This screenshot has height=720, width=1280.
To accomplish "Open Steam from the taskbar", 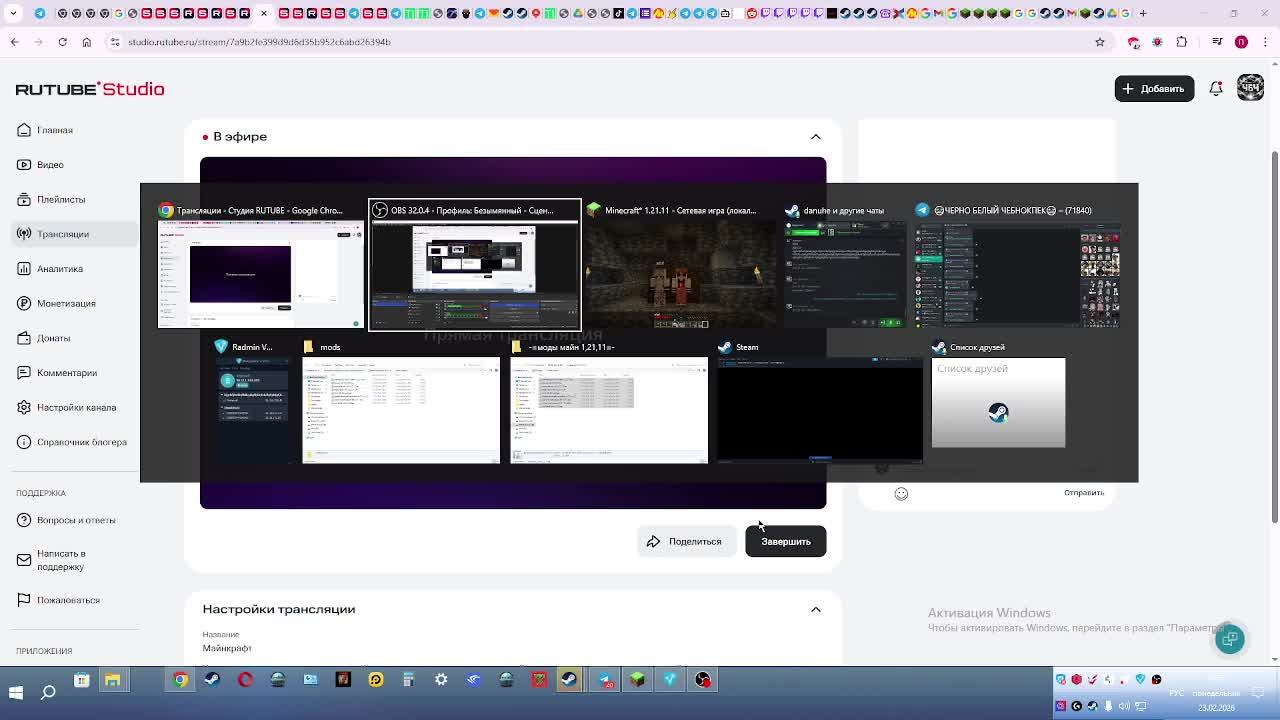I will click(x=570, y=680).
